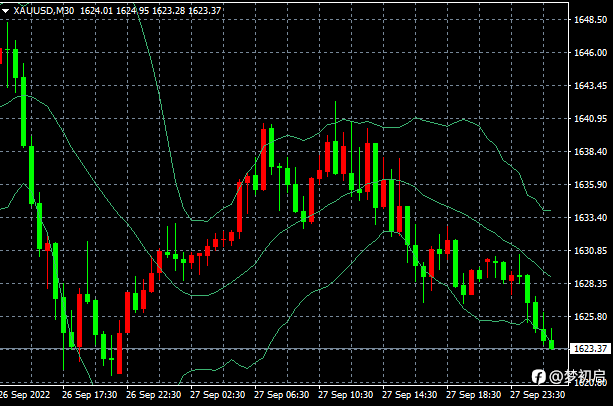The width and height of the screenshot is (613, 406).
Task: Click the 1648.50 price axis label
Action: pos(590,20)
